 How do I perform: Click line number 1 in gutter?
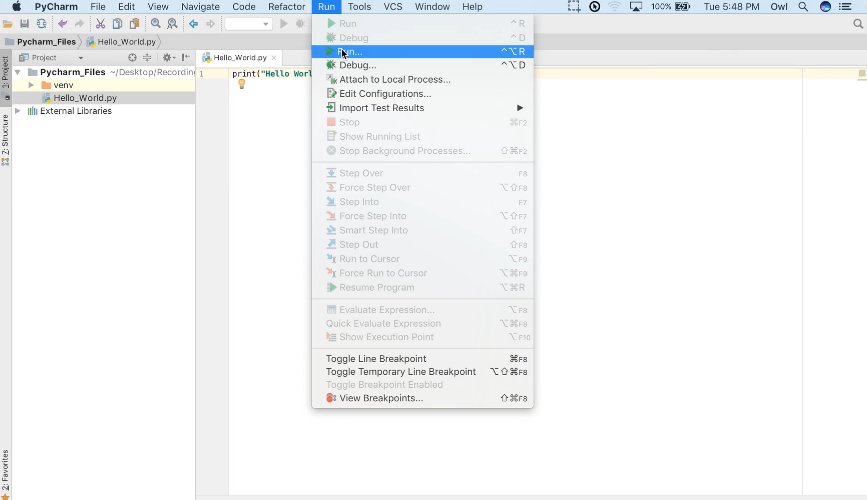pos(202,74)
